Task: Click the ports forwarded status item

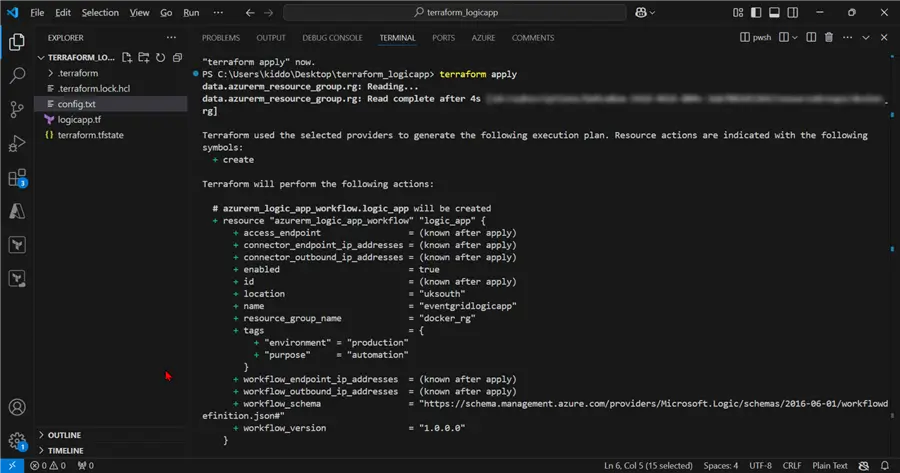Action: click(x=86, y=466)
